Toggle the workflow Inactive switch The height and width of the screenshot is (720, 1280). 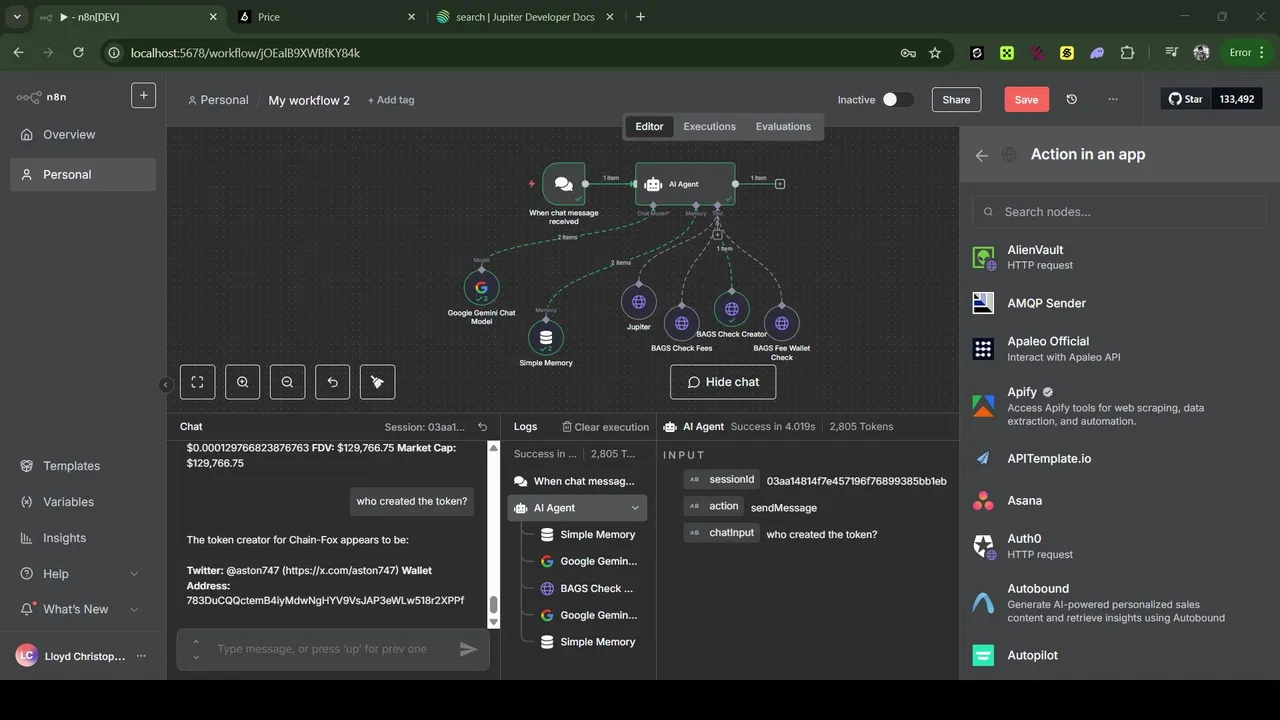tap(897, 100)
